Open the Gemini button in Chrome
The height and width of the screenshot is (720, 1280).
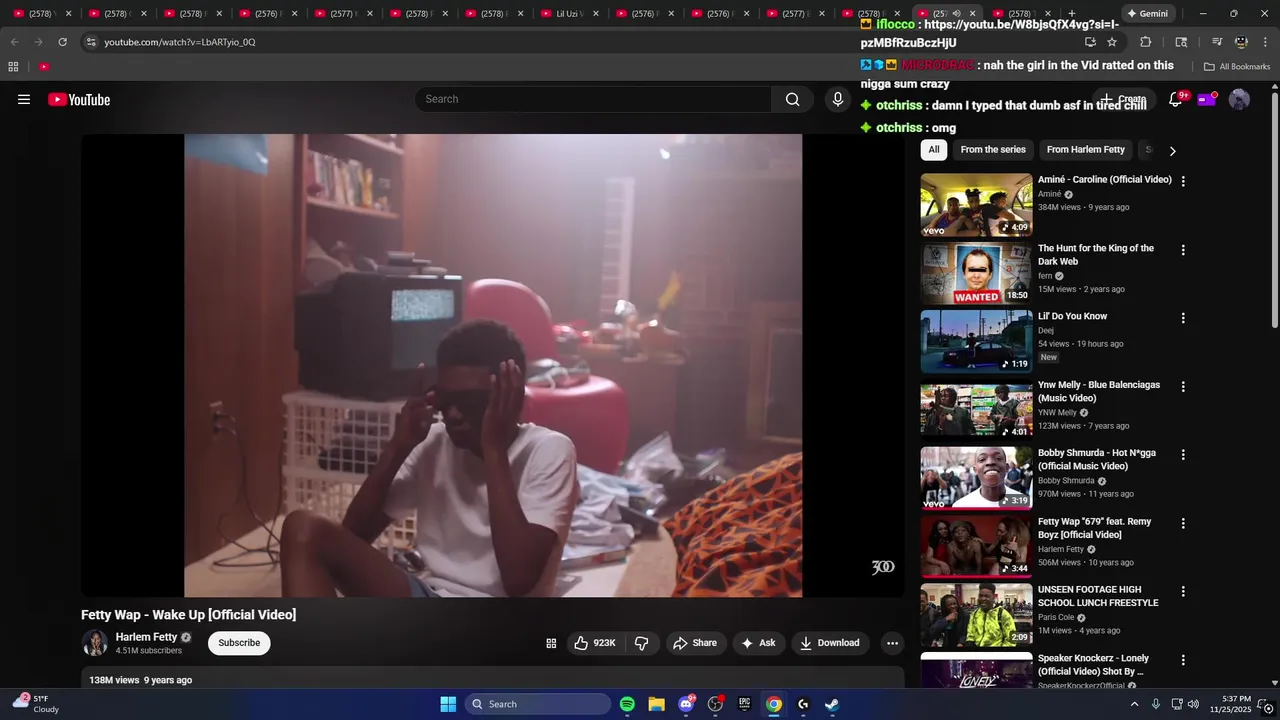tap(1147, 14)
